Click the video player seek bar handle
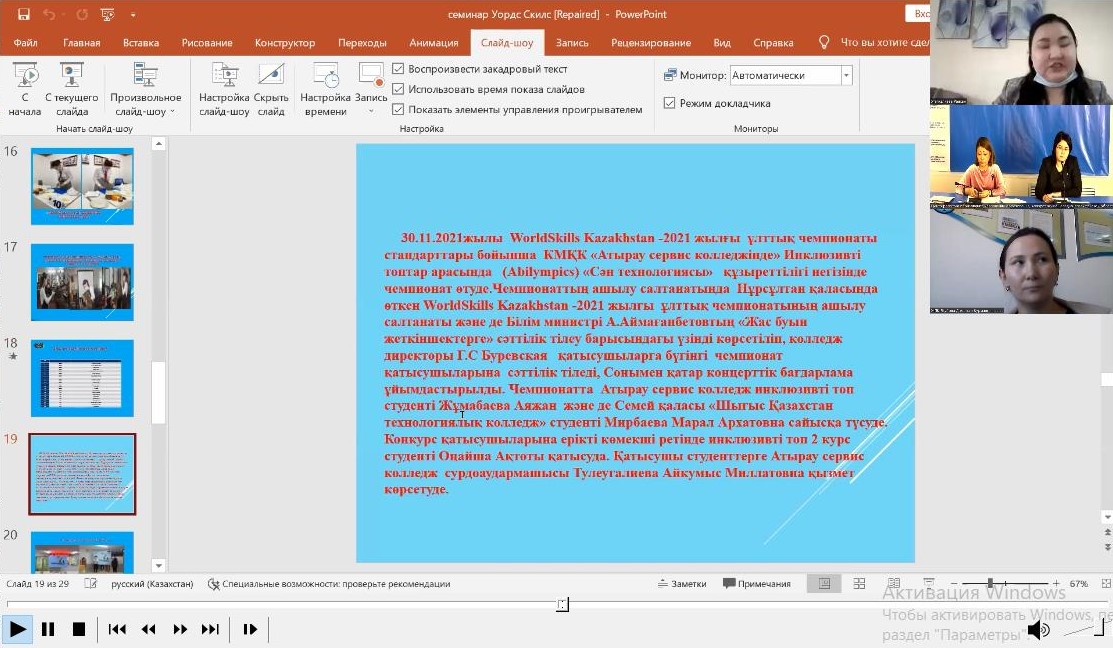1113x648 pixels. pos(562,605)
